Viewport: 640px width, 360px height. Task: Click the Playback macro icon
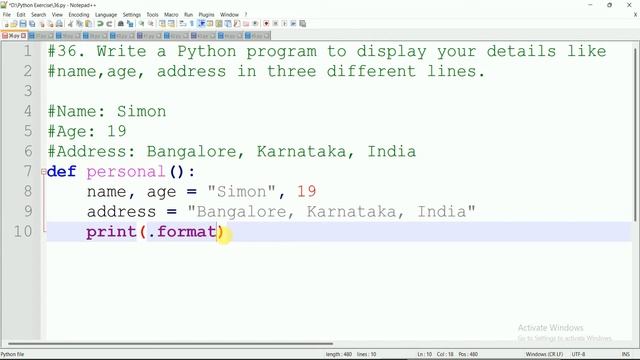tap(284, 24)
